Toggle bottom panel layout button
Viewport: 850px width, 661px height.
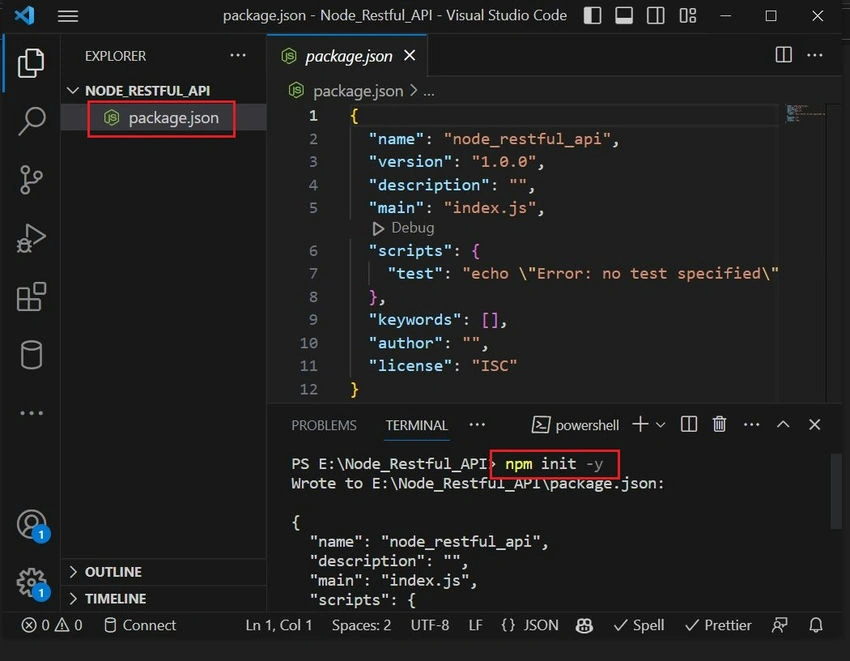pyautogui.click(x=623, y=16)
